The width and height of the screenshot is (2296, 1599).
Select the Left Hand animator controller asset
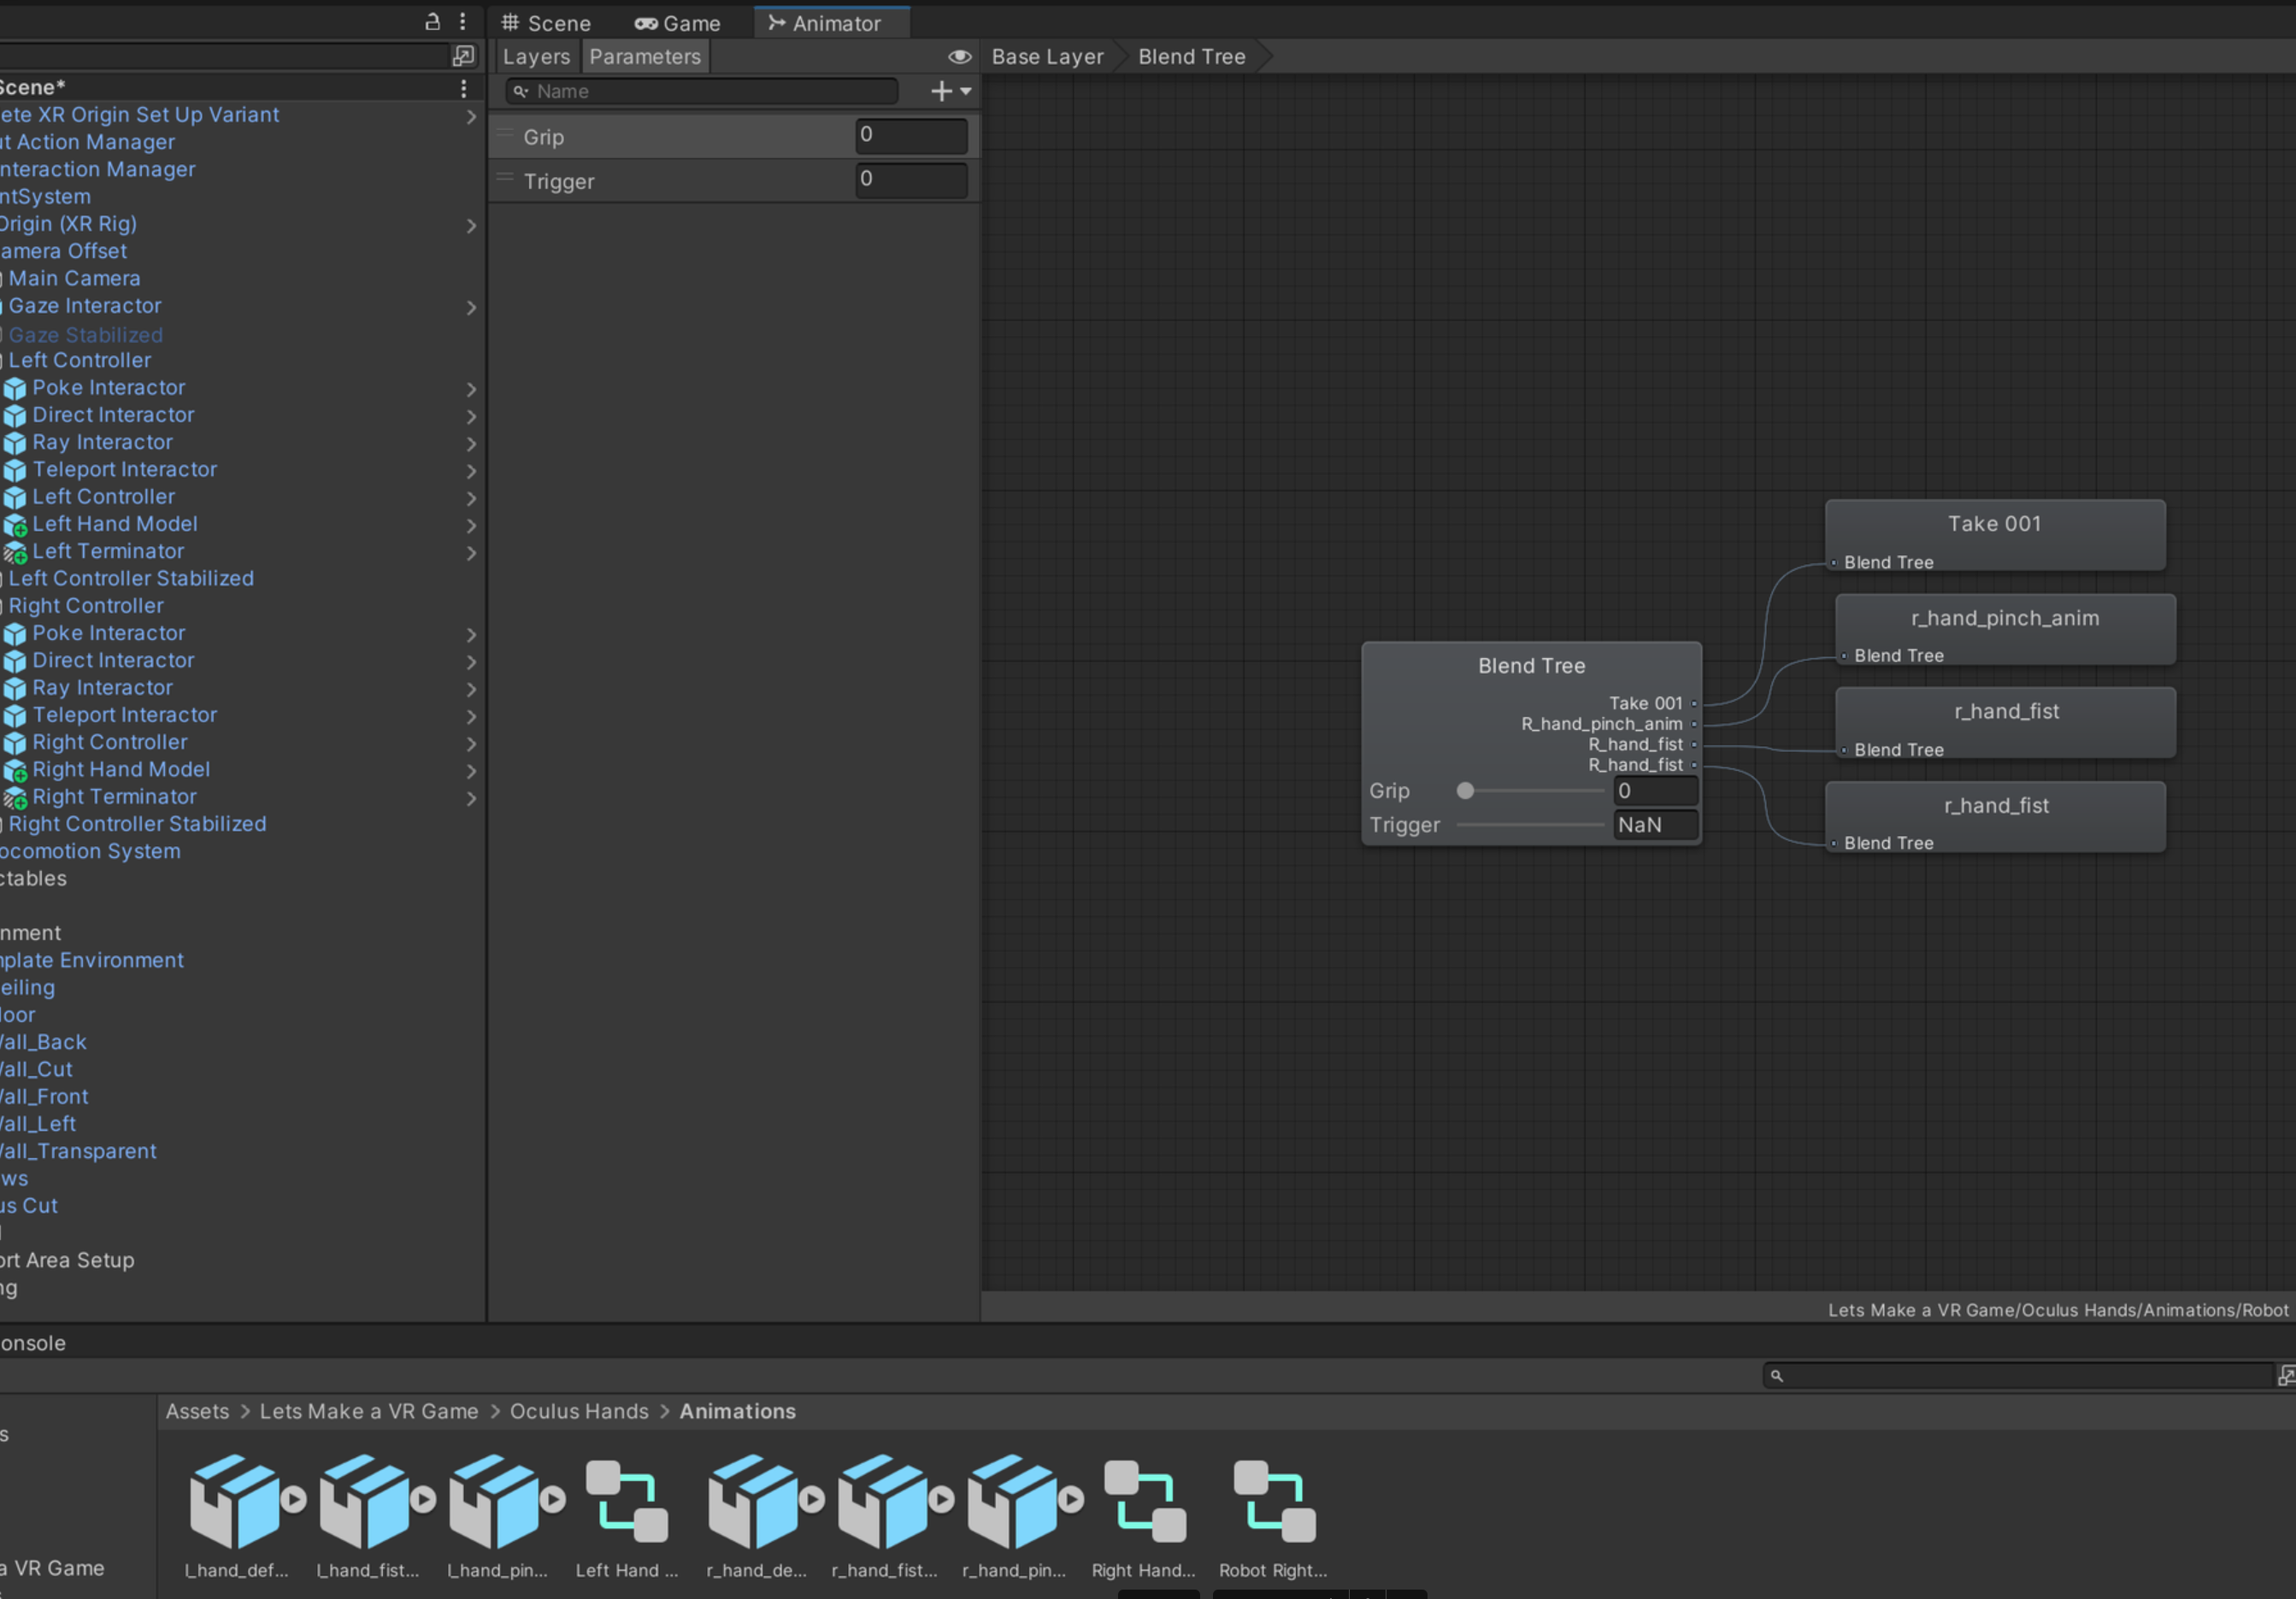(x=627, y=1501)
